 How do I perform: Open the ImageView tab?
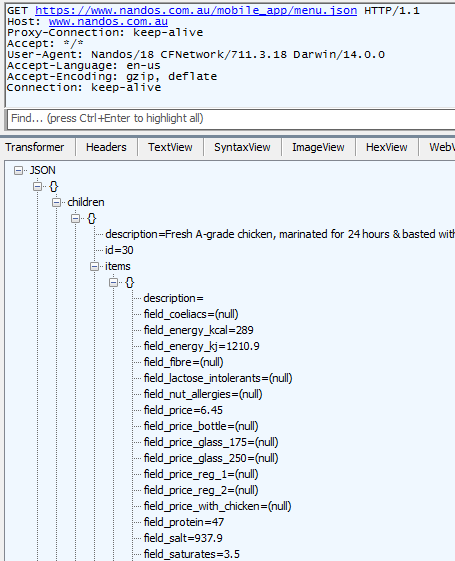tap(318, 147)
